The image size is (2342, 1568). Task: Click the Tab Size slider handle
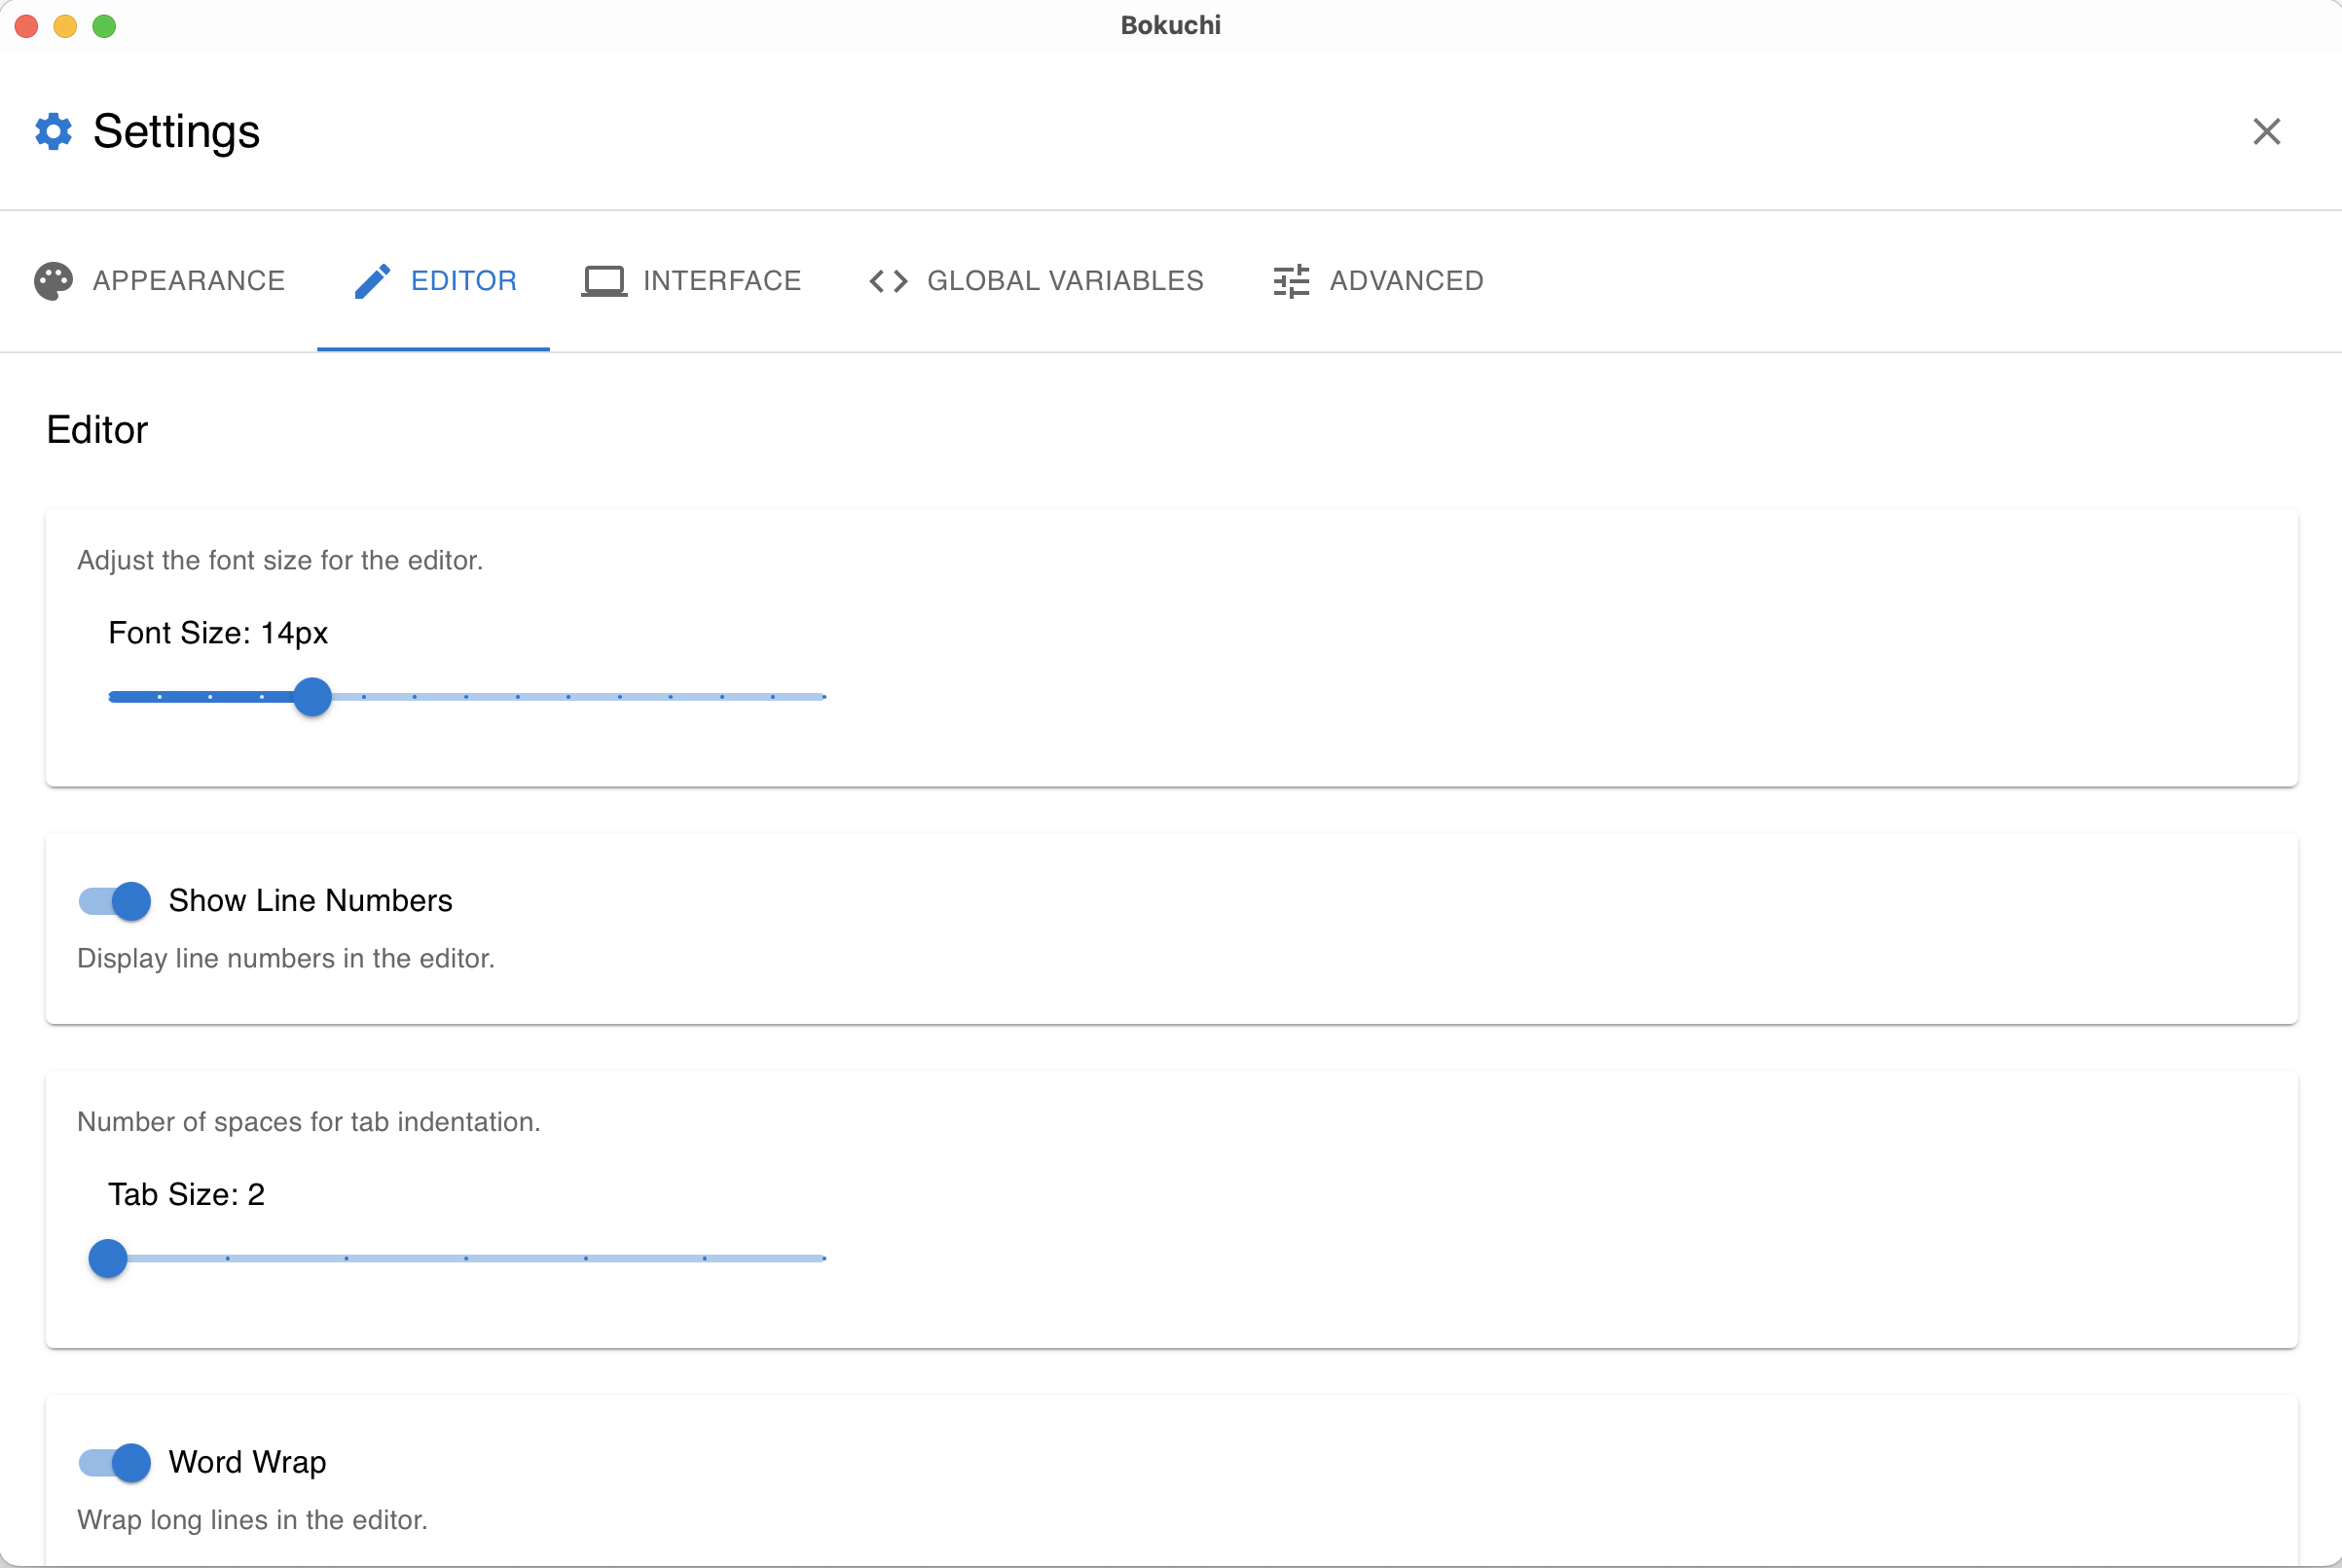[109, 1258]
